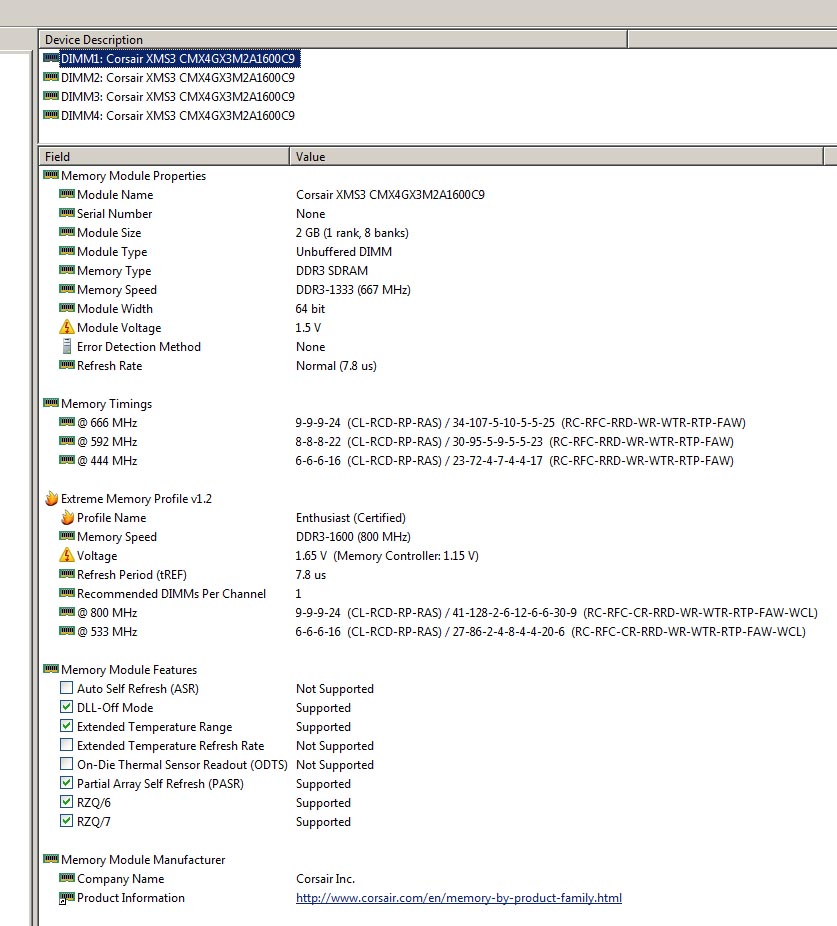837x926 pixels.
Task: Click the @ 666 MHz timing icon
Action: click(x=67, y=422)
